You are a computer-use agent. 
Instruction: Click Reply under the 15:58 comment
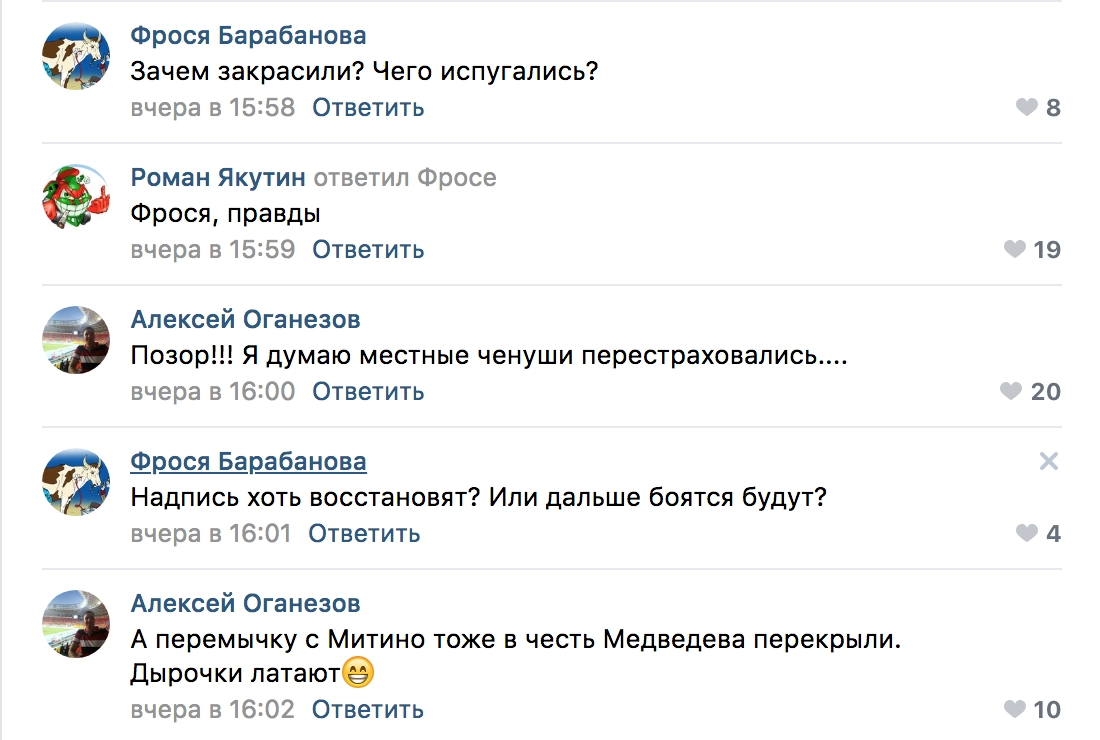(x=368, y=107)
